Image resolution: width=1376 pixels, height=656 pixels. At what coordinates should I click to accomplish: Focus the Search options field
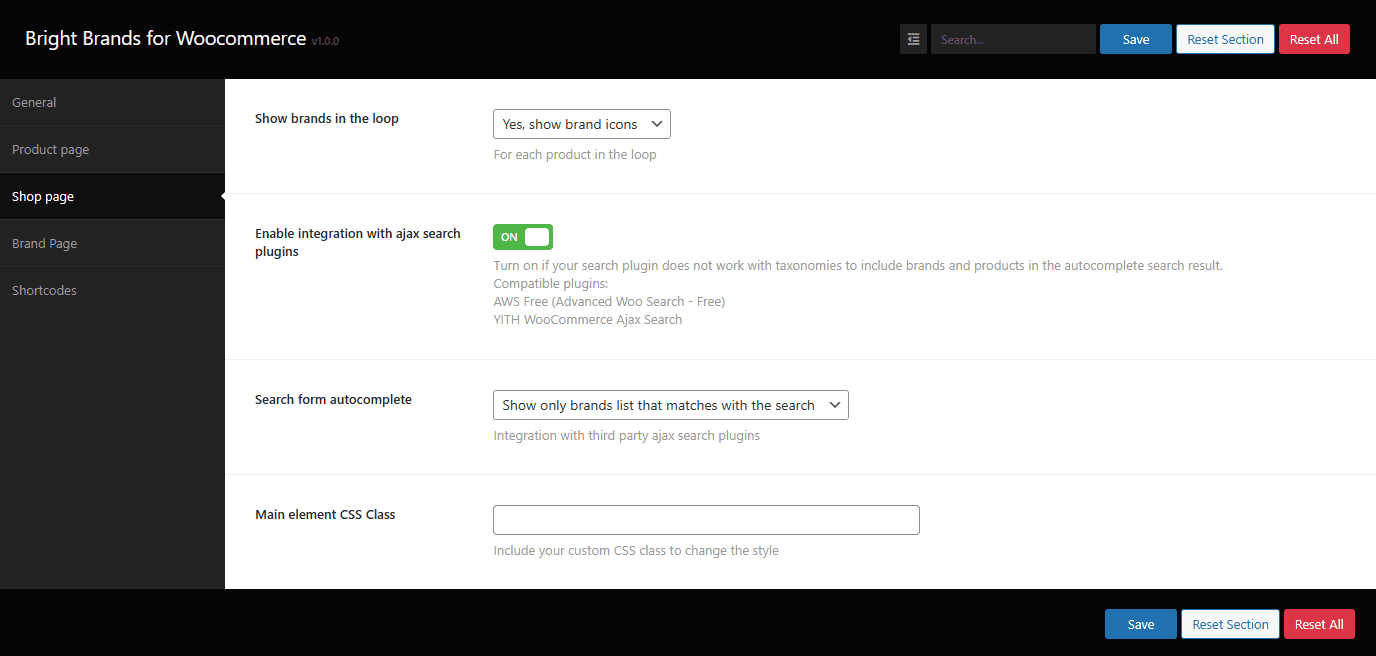1012,39
